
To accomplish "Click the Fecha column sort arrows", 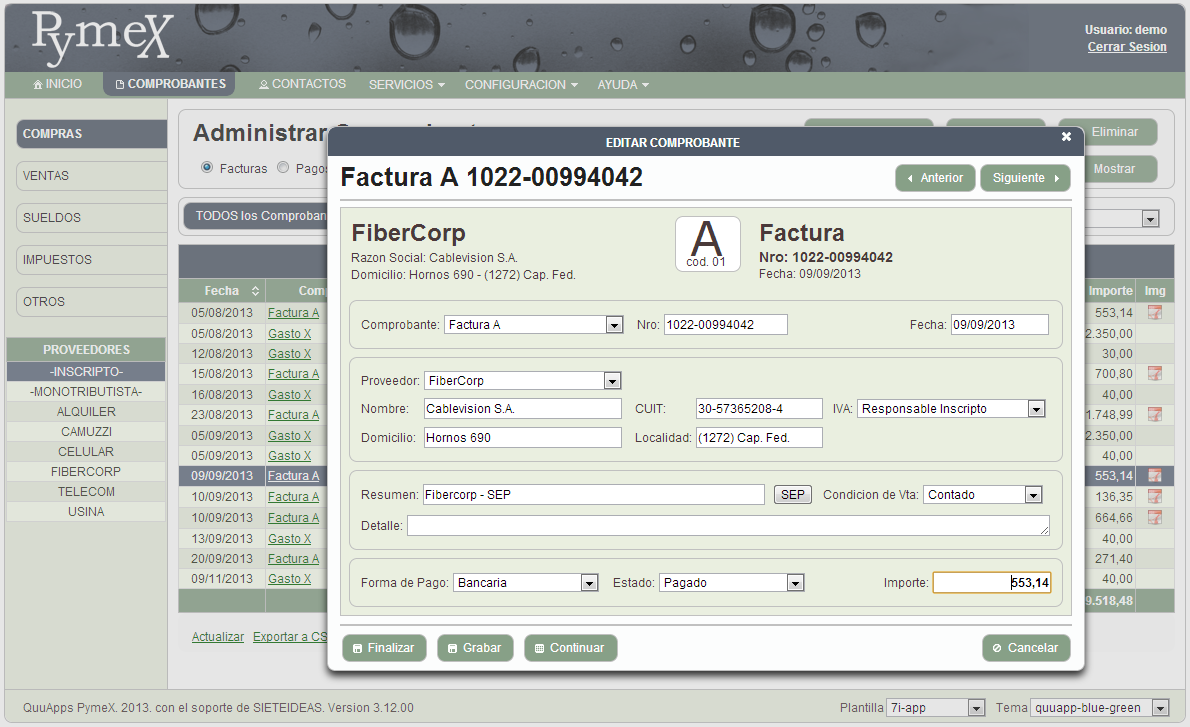I will 255,291.
